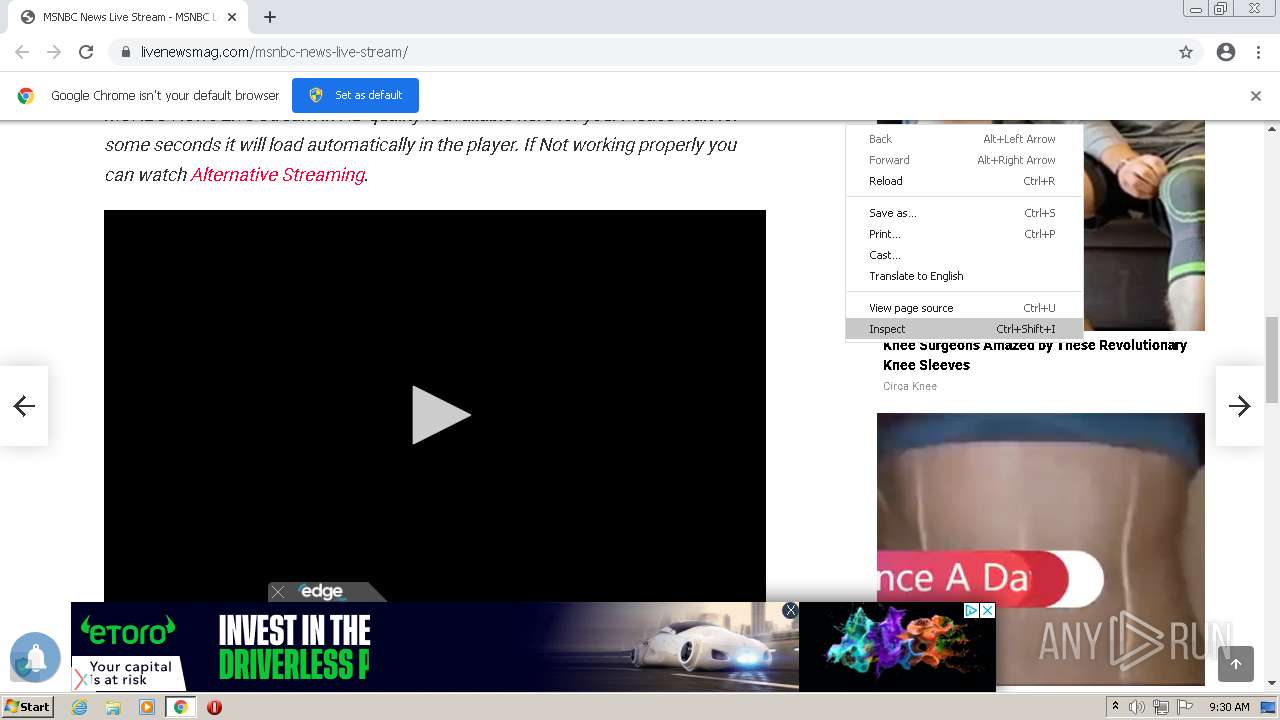This screenshot has height=720, width=1280.
Task: Click the red stop-shield taskbar icon
Action: coord(214,707)
